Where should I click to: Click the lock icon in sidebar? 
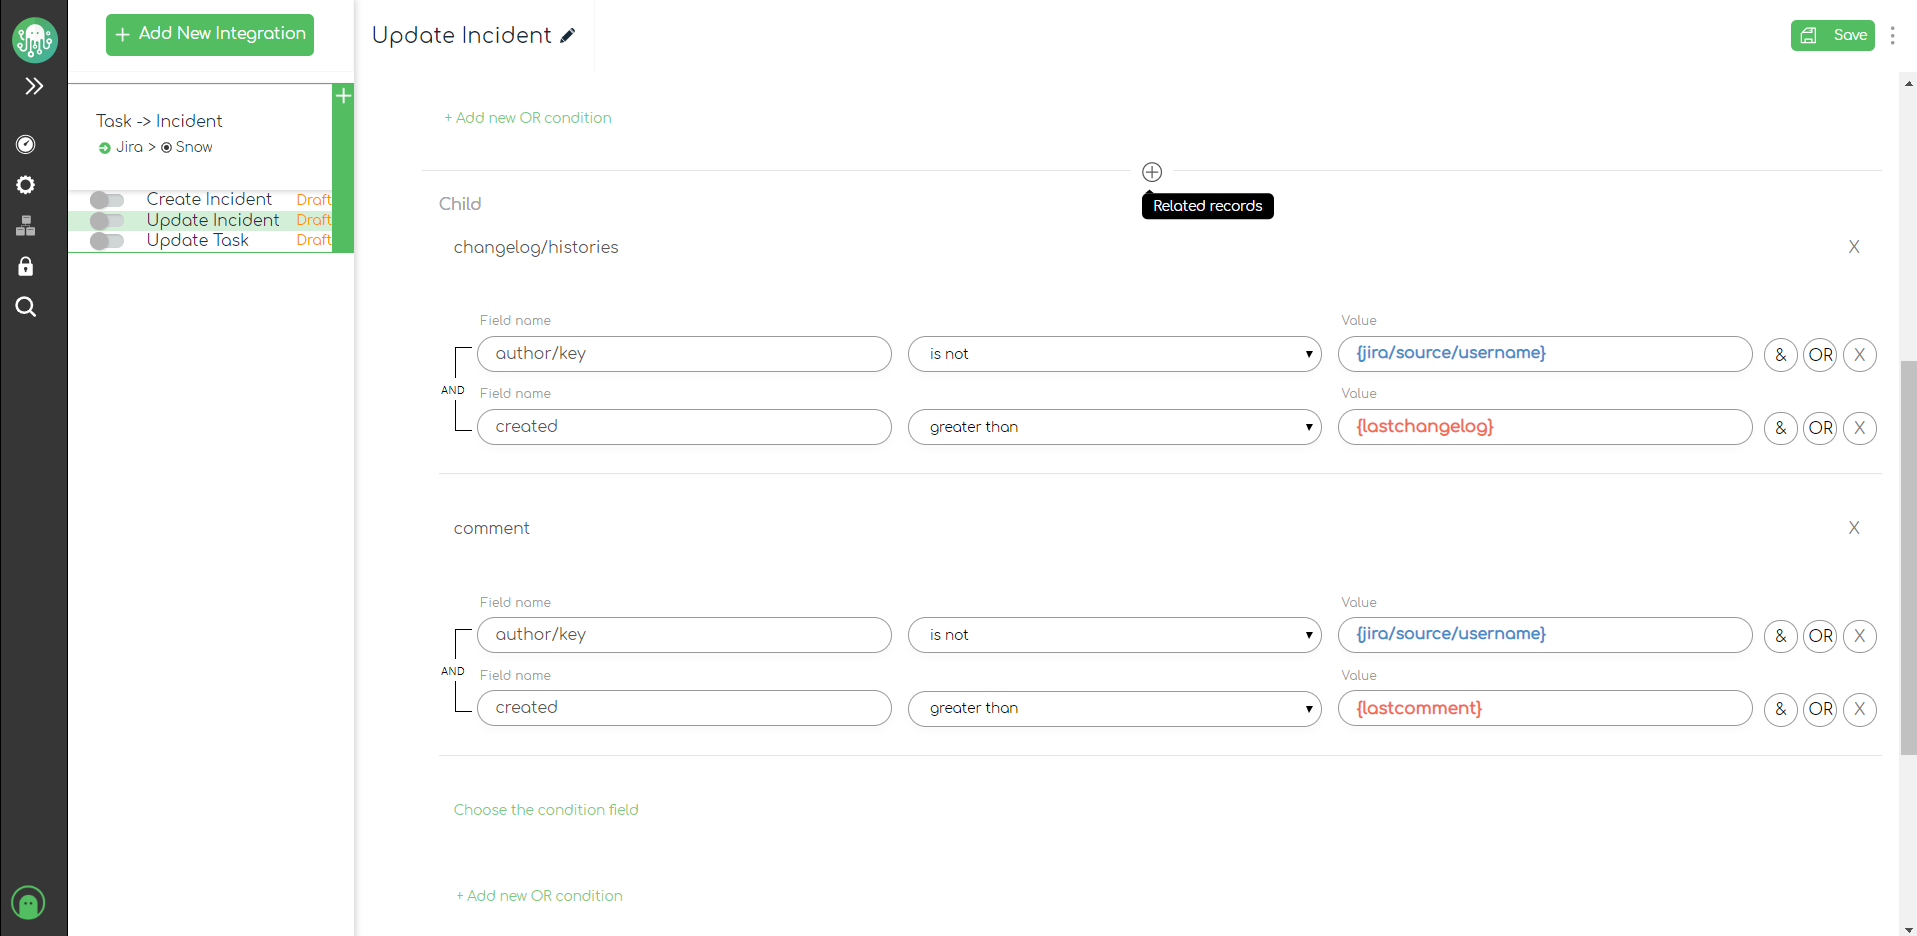26,266
